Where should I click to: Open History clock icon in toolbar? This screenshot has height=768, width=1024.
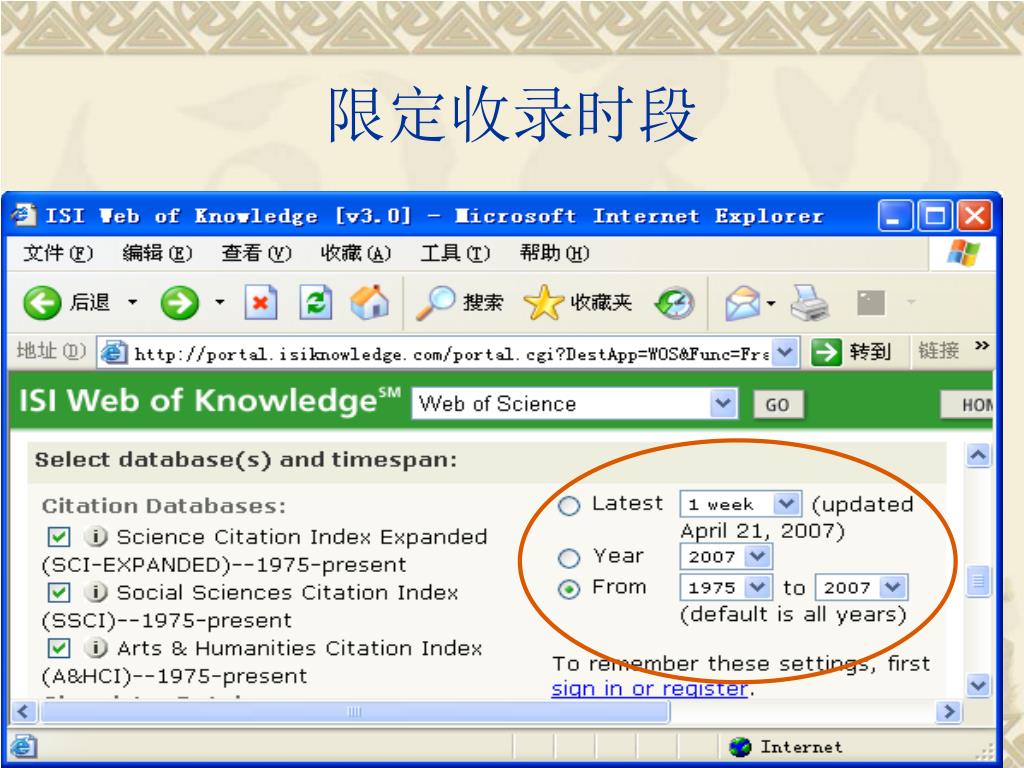tap(675, 302)
